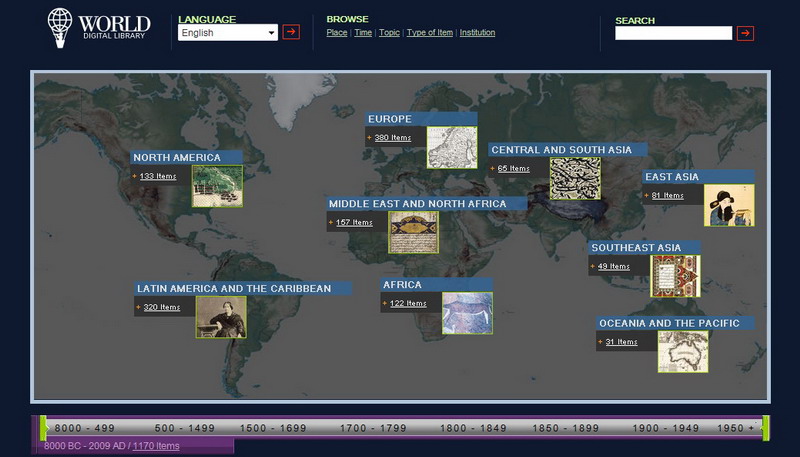Open Central and South Asia 65 Items link

[513, 168]
